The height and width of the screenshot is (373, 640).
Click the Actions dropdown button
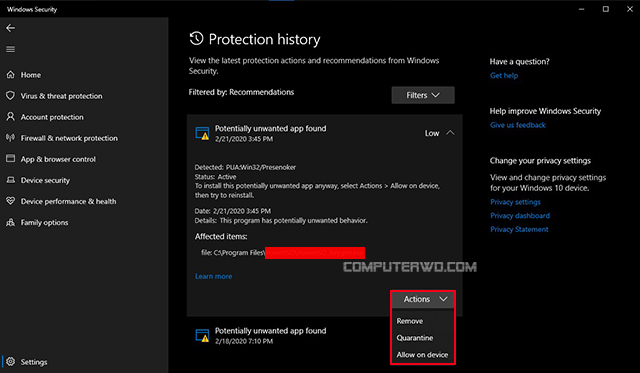click(423, 300)
